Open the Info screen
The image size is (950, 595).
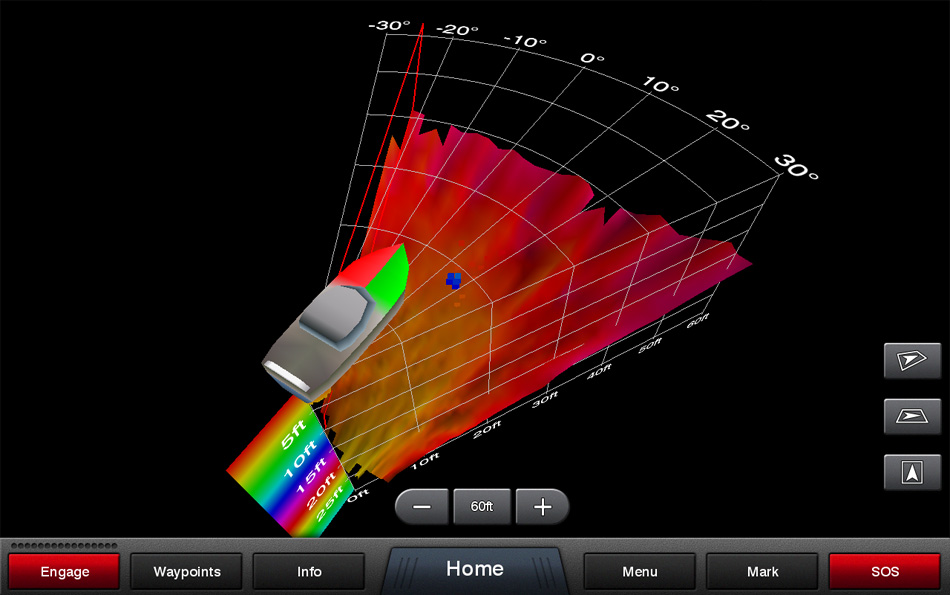[309, 572]
